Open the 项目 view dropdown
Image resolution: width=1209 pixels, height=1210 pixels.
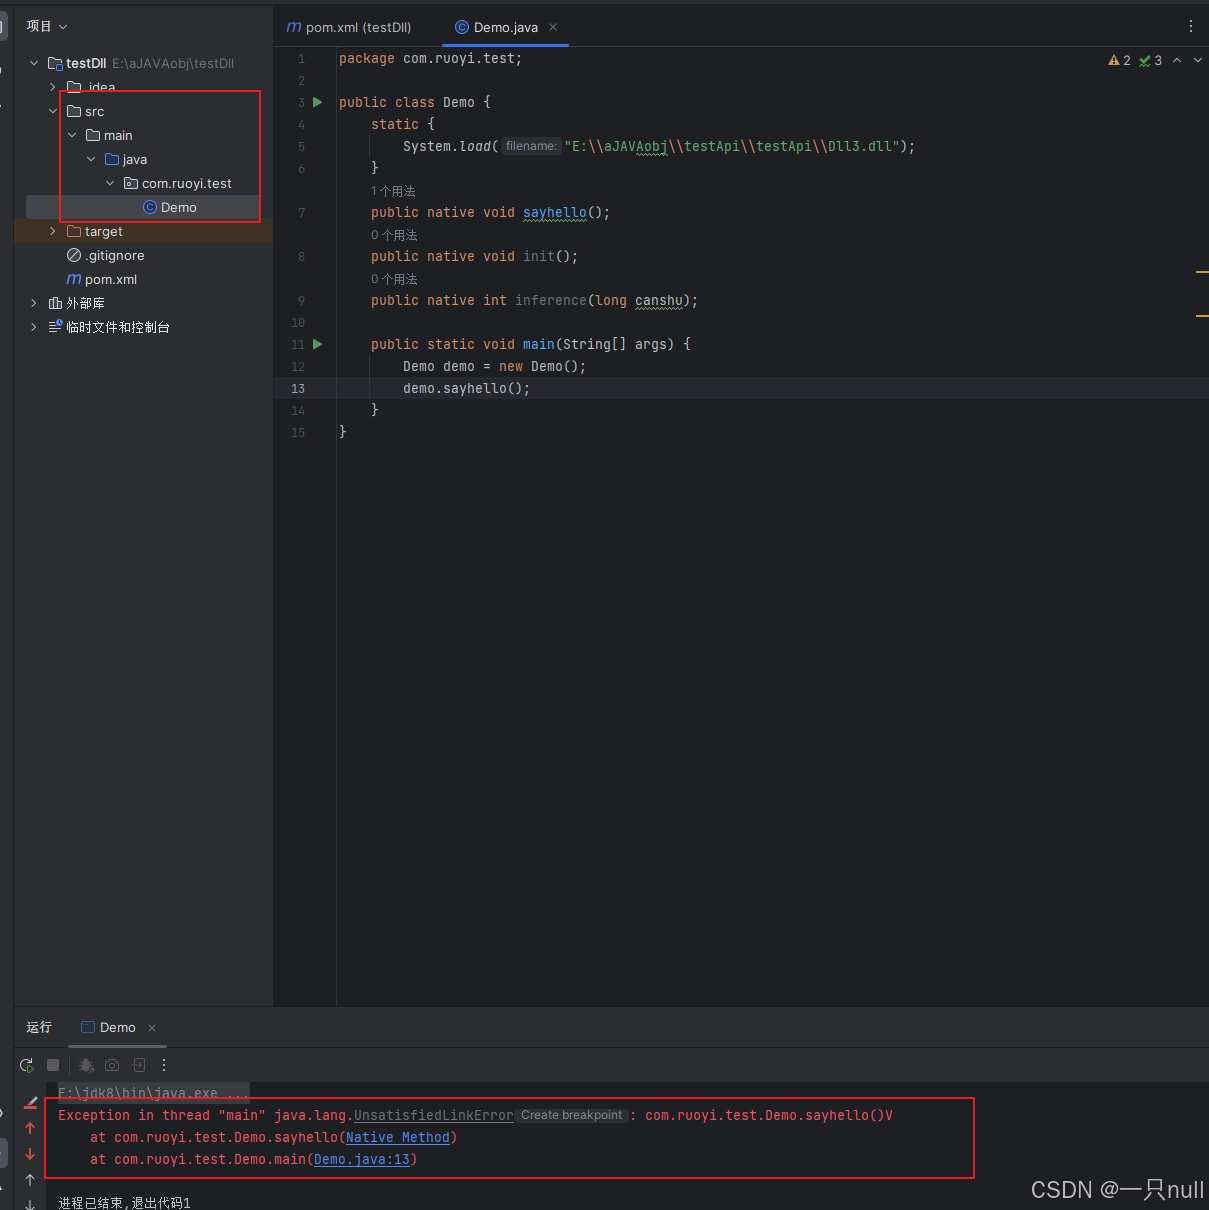point(46,25)
